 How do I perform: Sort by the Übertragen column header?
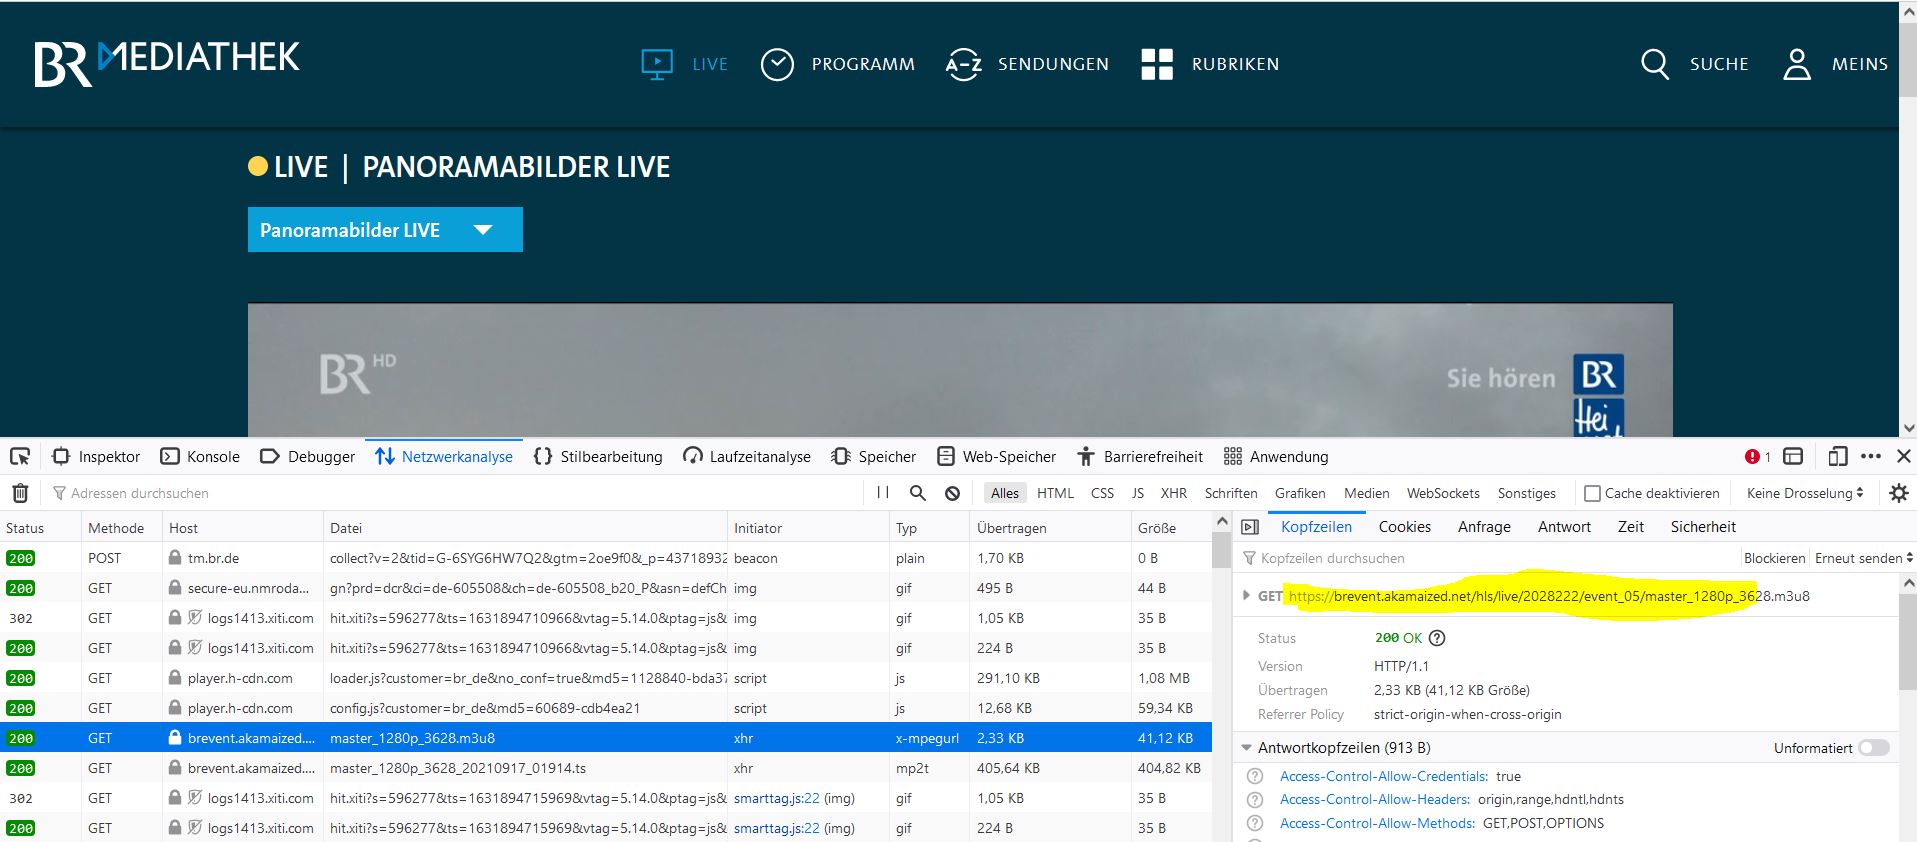pos(1050,527)
